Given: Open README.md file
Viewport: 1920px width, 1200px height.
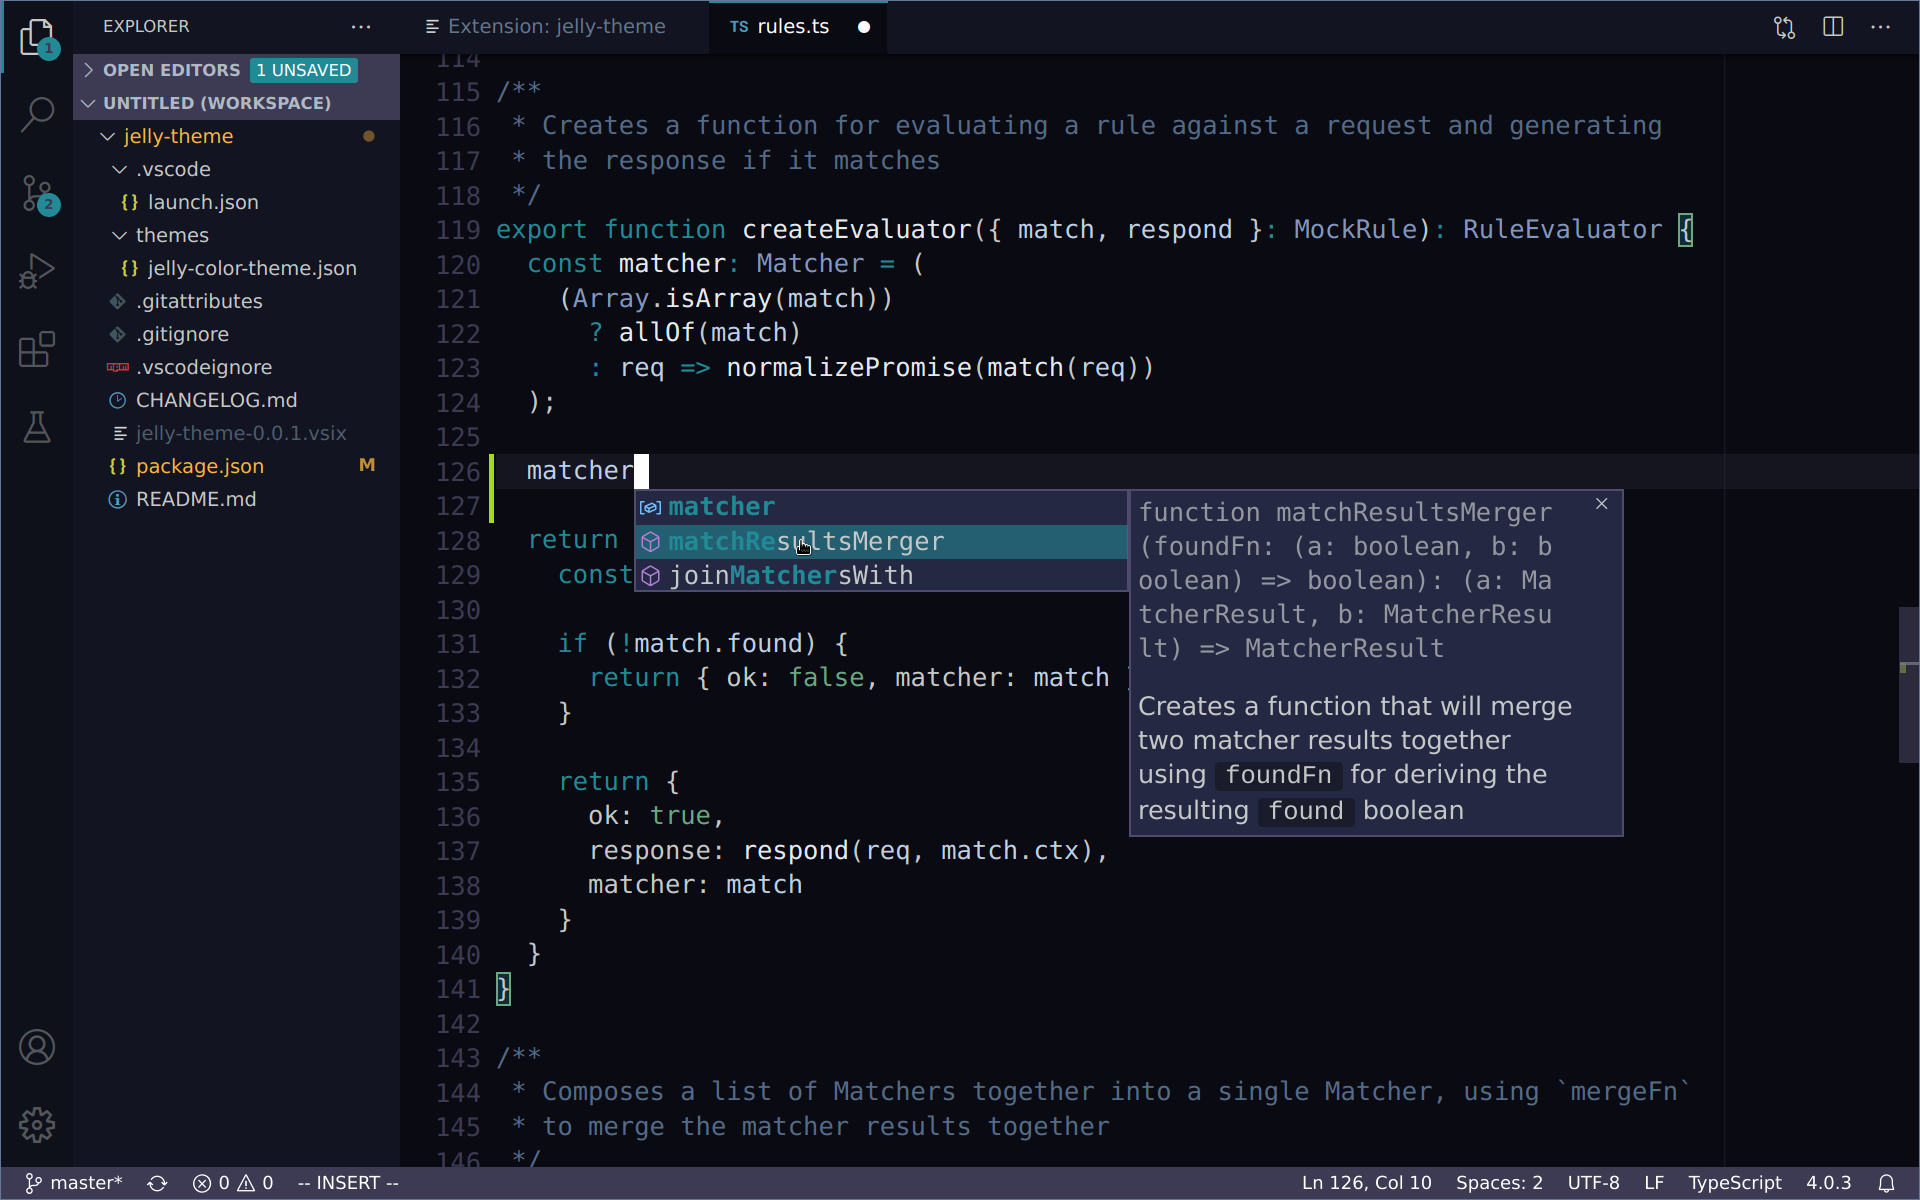Looking at the screenshot, I should pos(236,499).
